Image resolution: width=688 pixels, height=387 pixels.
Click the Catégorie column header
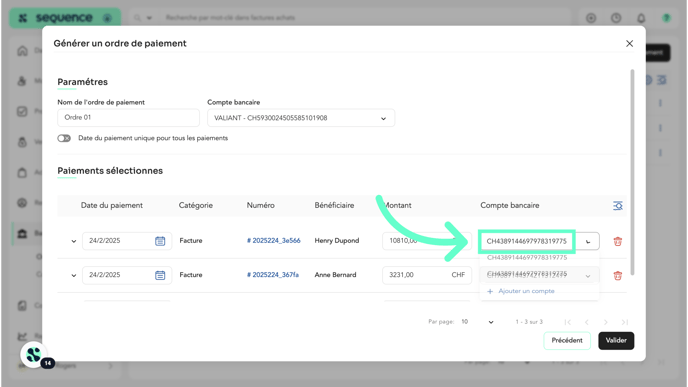[196, 205]
